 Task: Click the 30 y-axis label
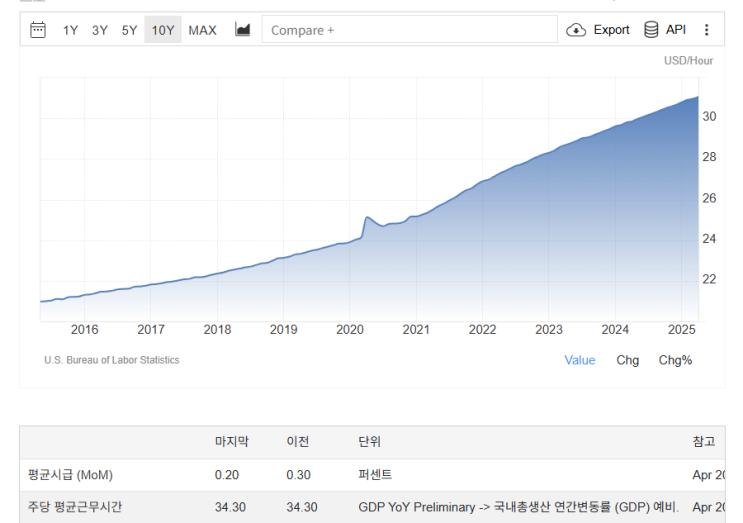tap(709, 117)
